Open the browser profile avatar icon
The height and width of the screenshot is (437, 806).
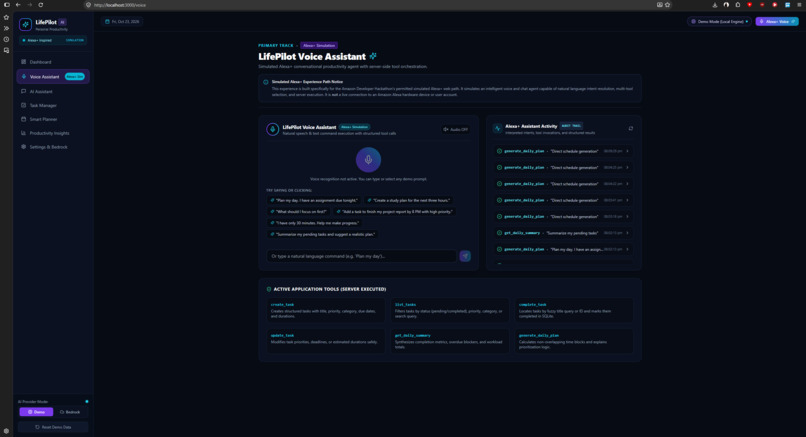tap(726, 5)
